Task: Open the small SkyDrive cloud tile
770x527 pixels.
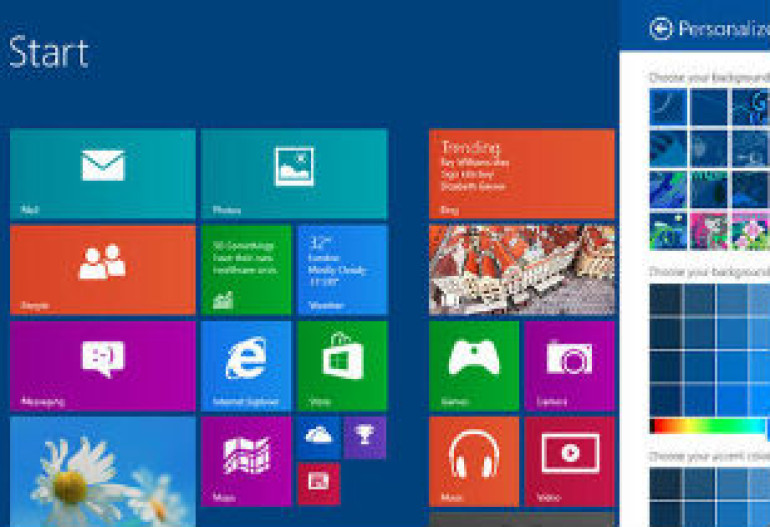Action: point(318,438)
